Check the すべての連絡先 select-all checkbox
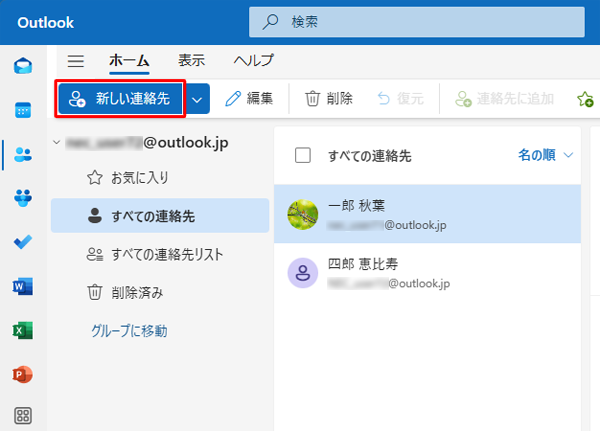The width and height of the screenshot is (600, 431). (303, 155)
